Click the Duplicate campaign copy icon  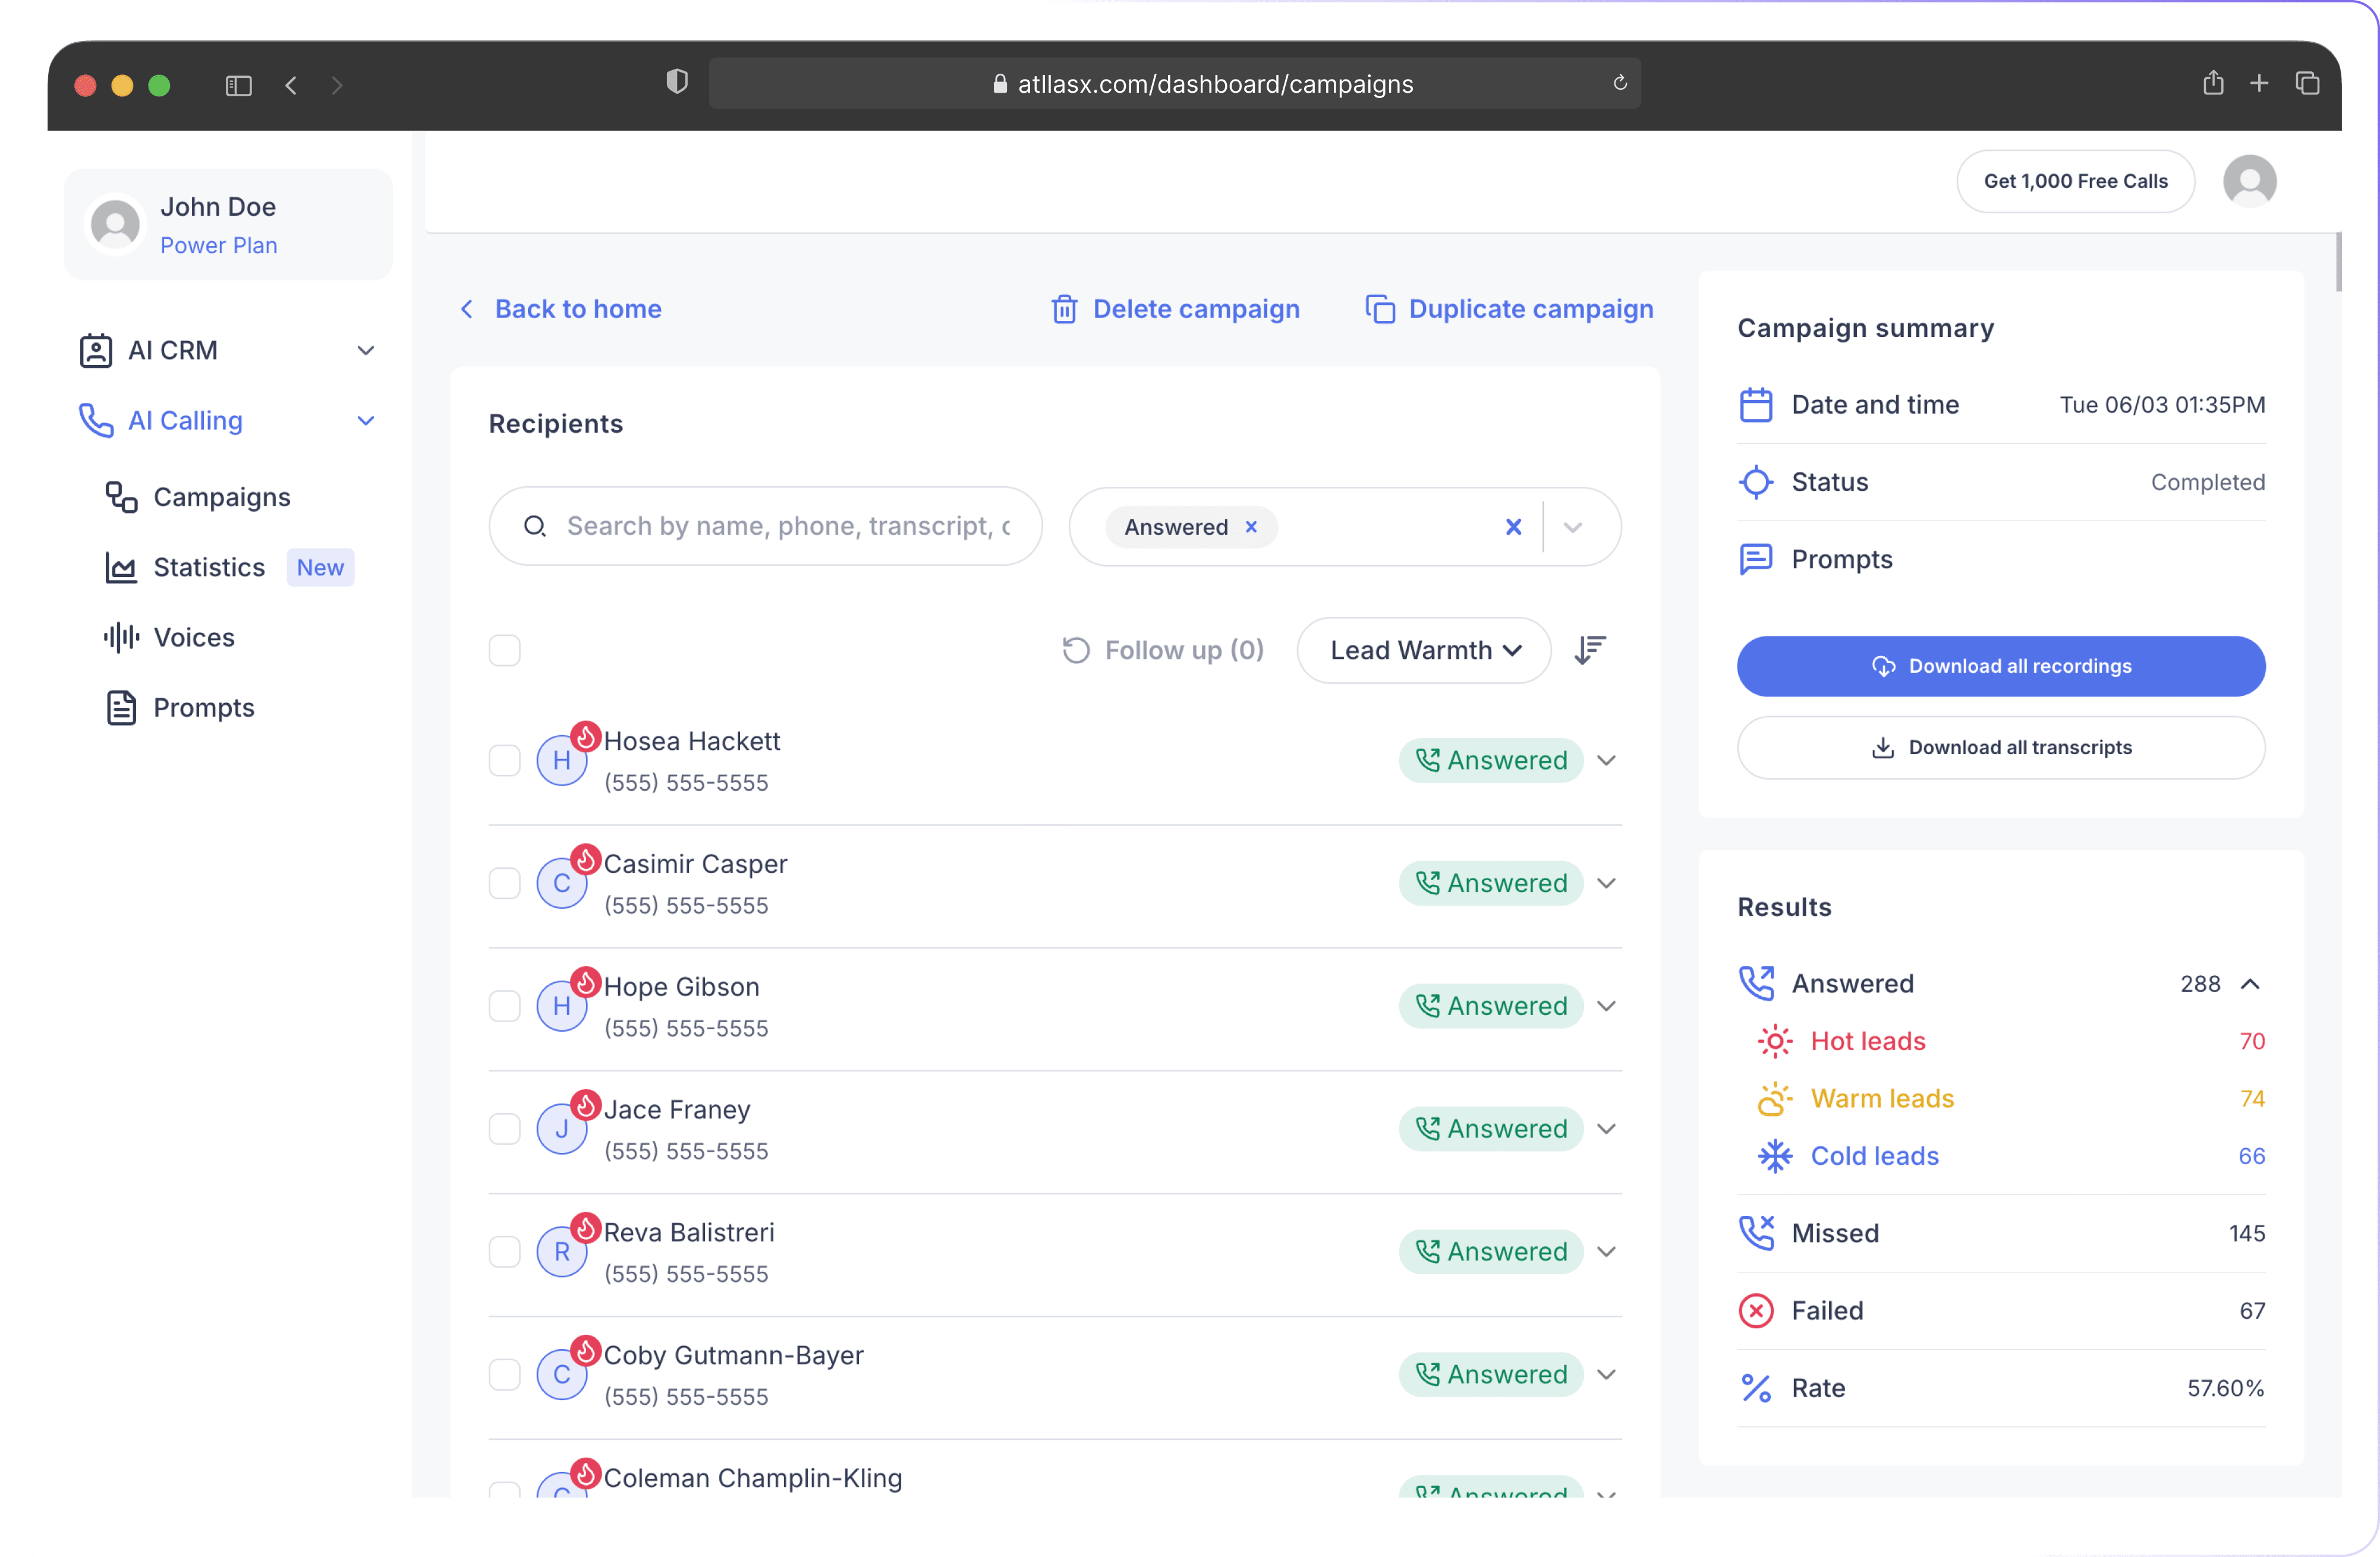[x=1380, y=309]
